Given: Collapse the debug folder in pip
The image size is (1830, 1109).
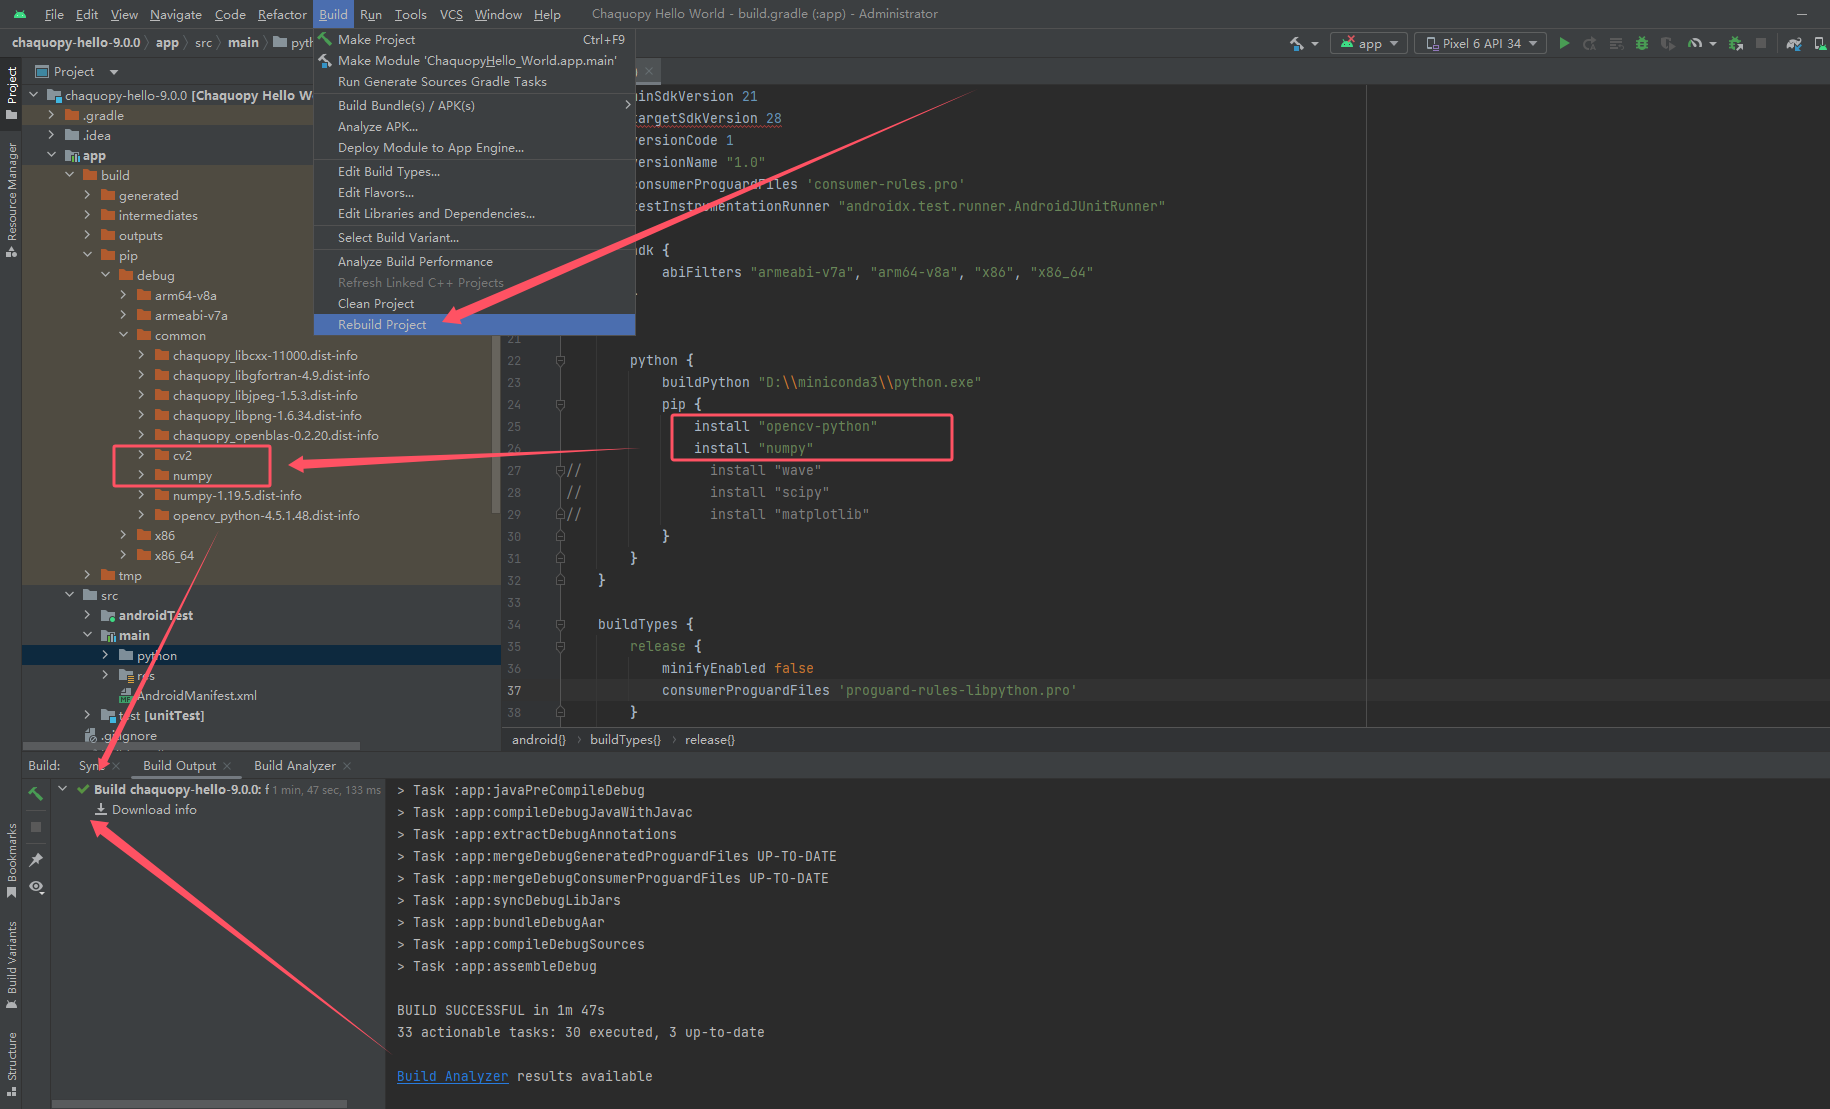Looking at the screenshot, I should (106, 275).
